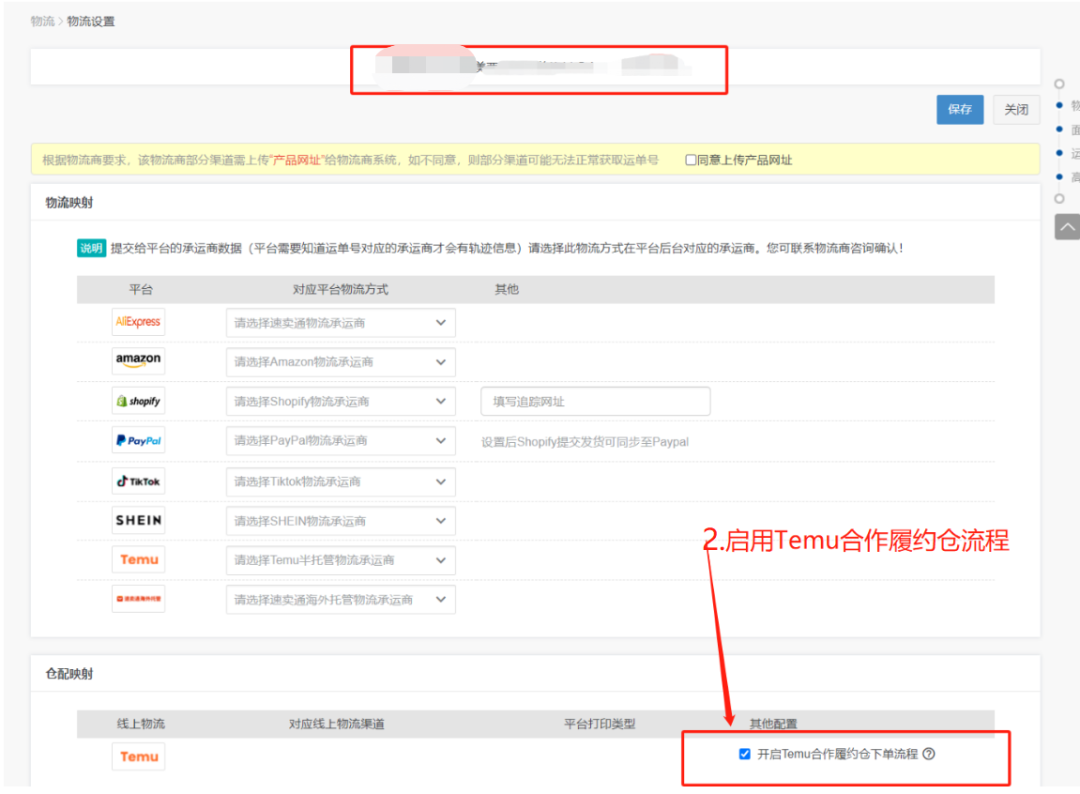Click the PayPal platform logo
The image size is (1080, 794).
click(138, 440)
